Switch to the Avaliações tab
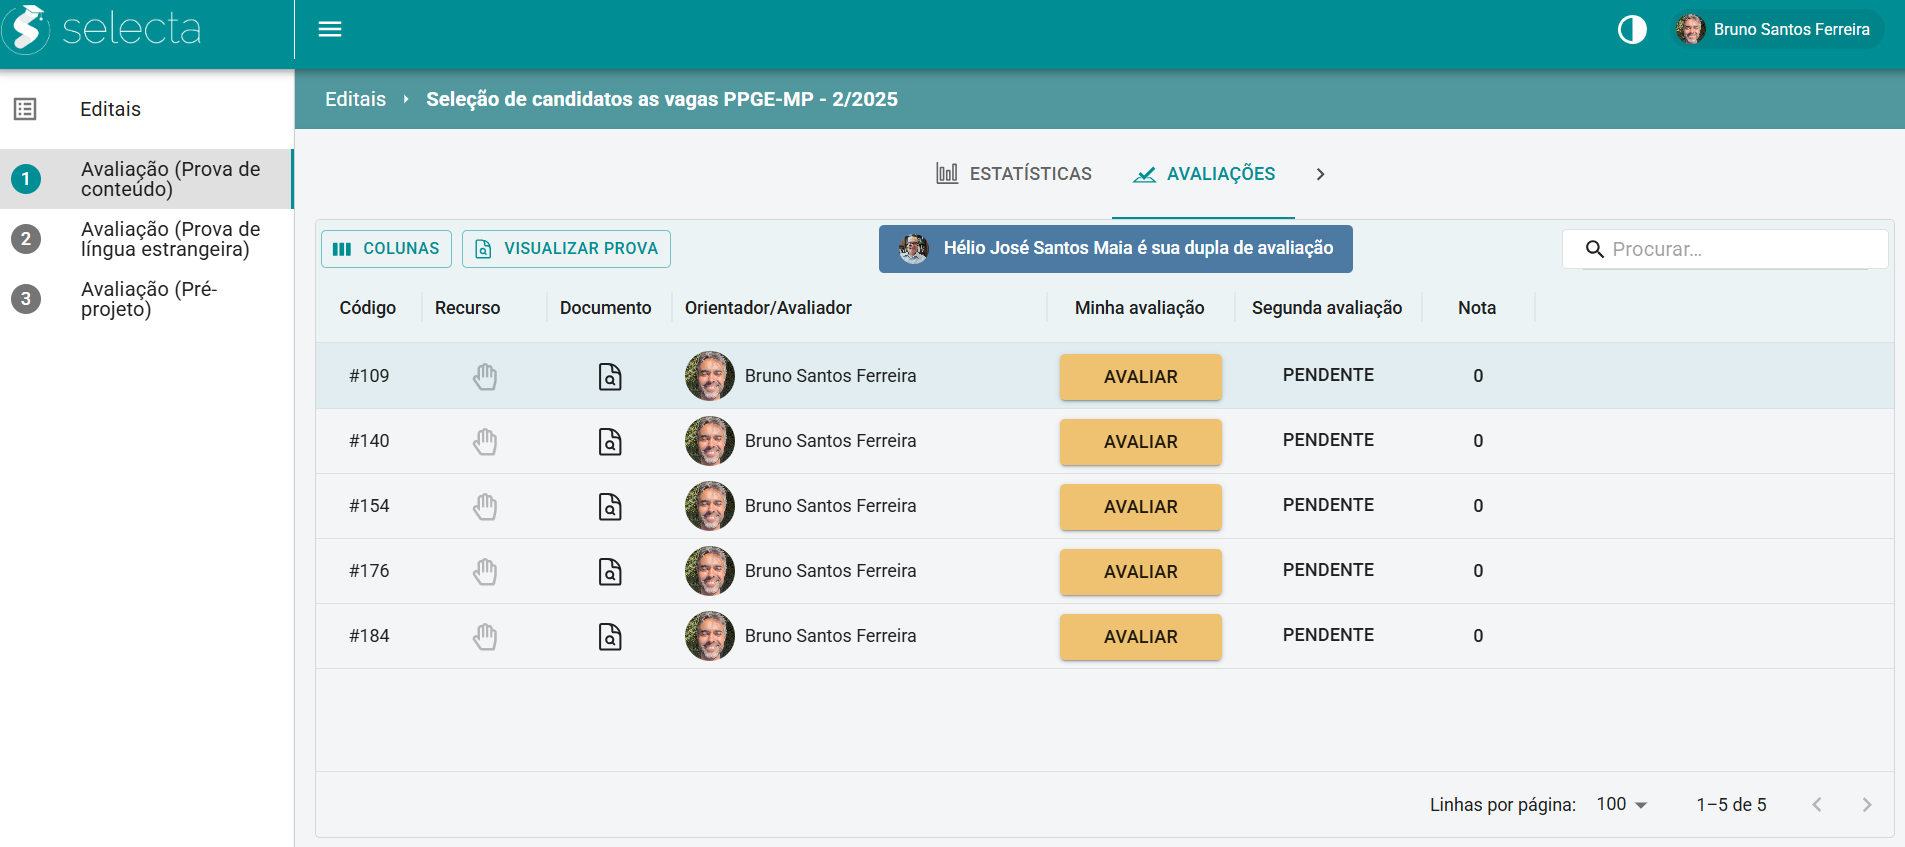 coord(1203,174)
